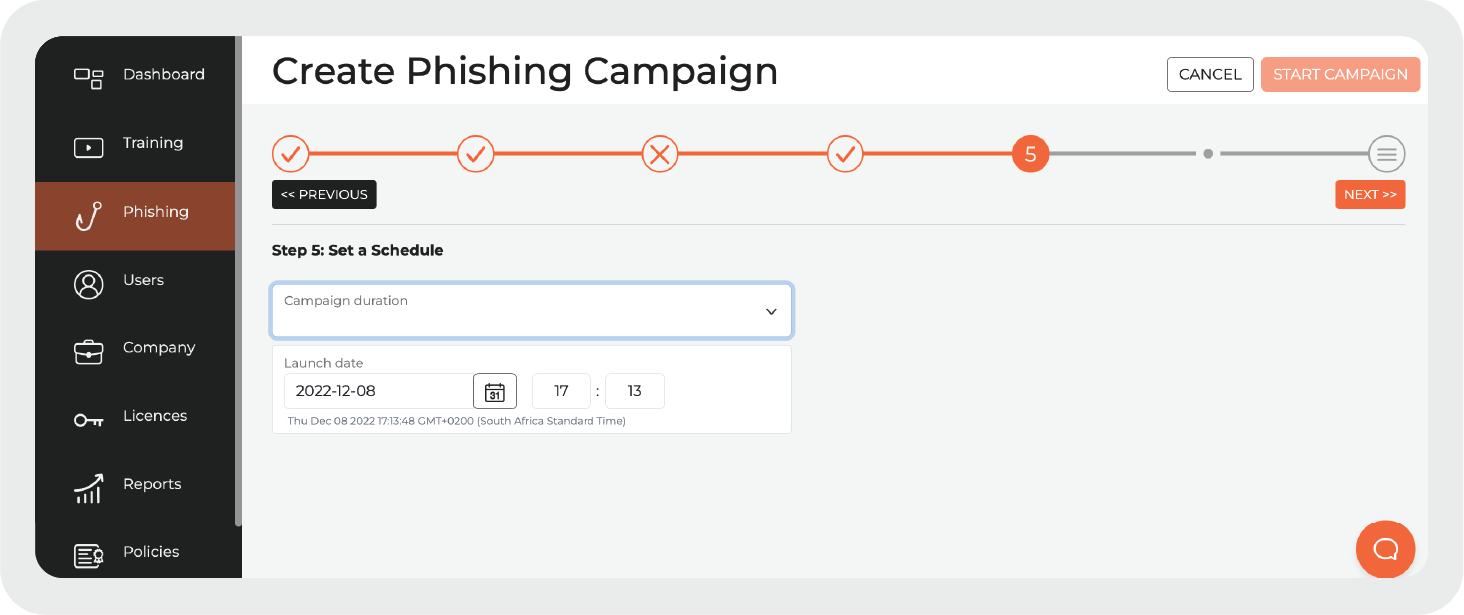
Task: Open the Users menu entry
Action: coord(143,280)
